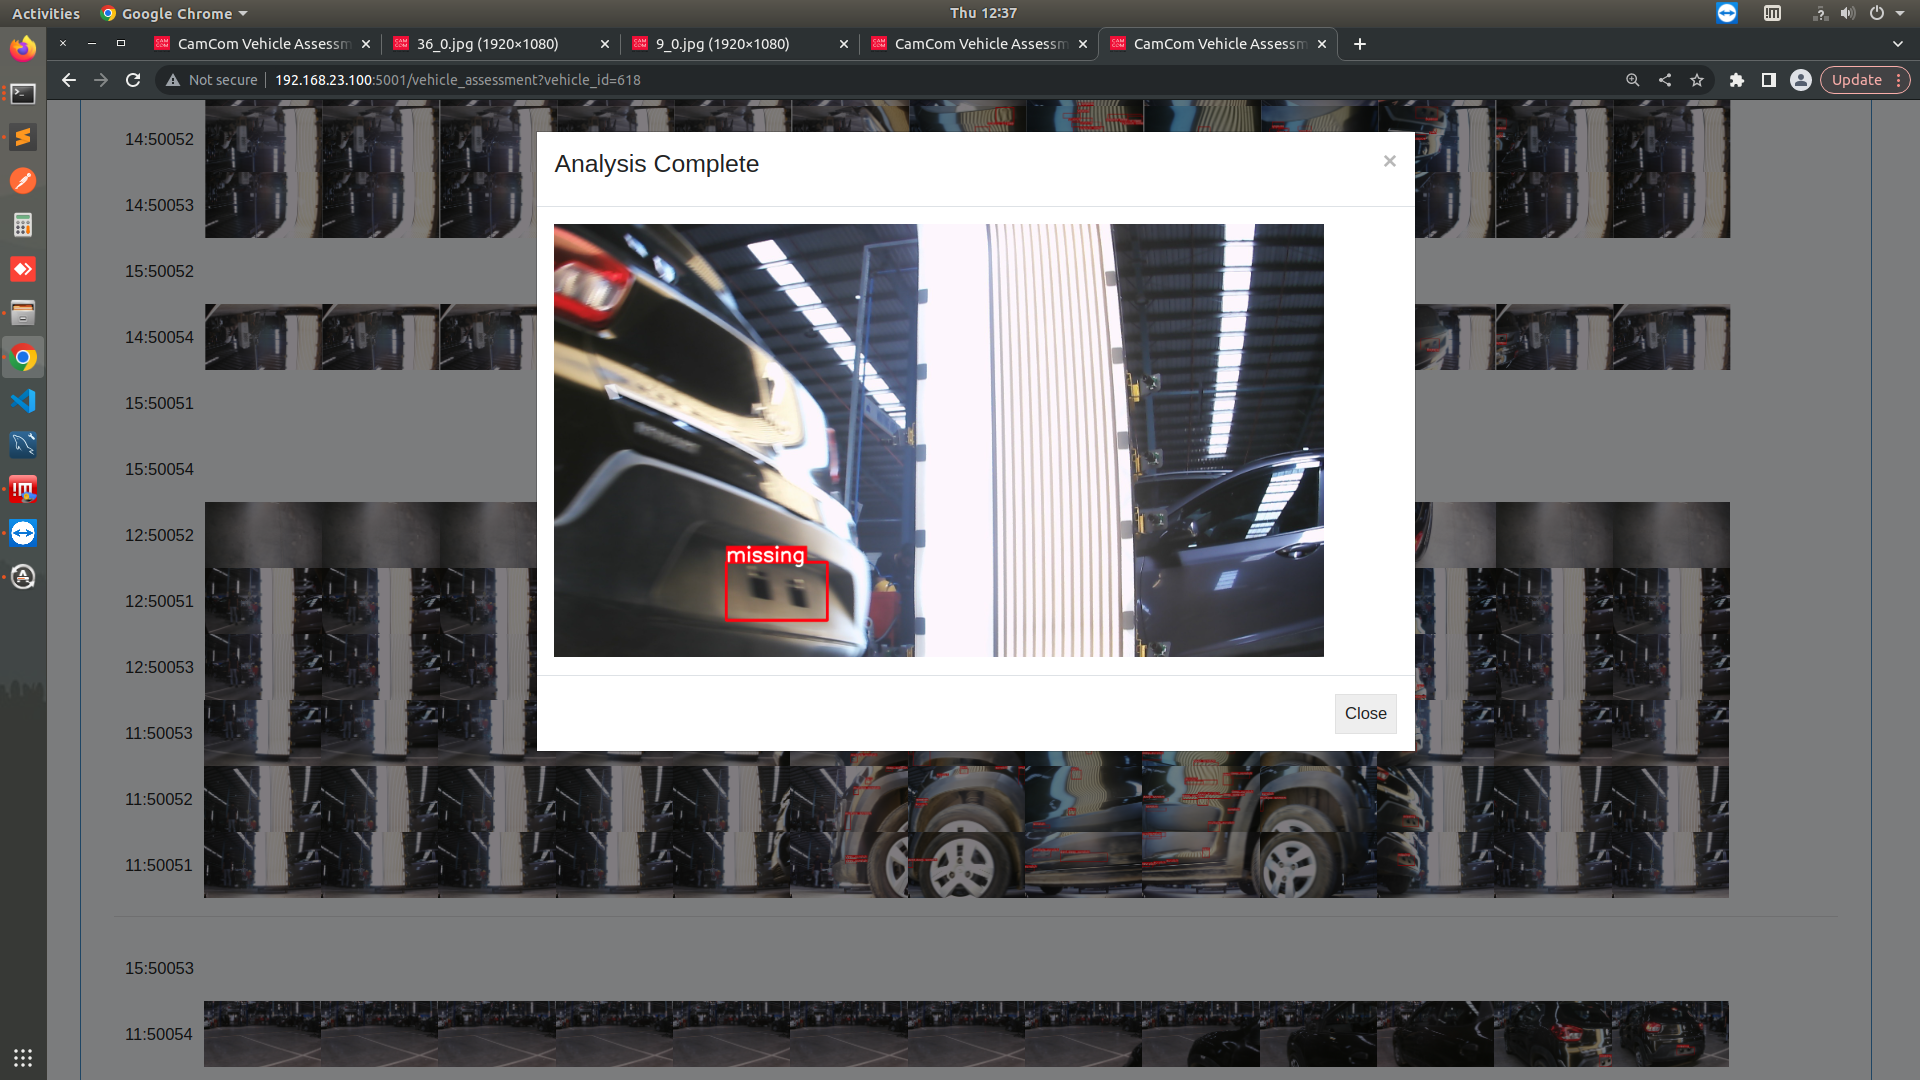Open the Calculator from the dock
This screenshot has width=1920, height=1080.
point(22,225)
